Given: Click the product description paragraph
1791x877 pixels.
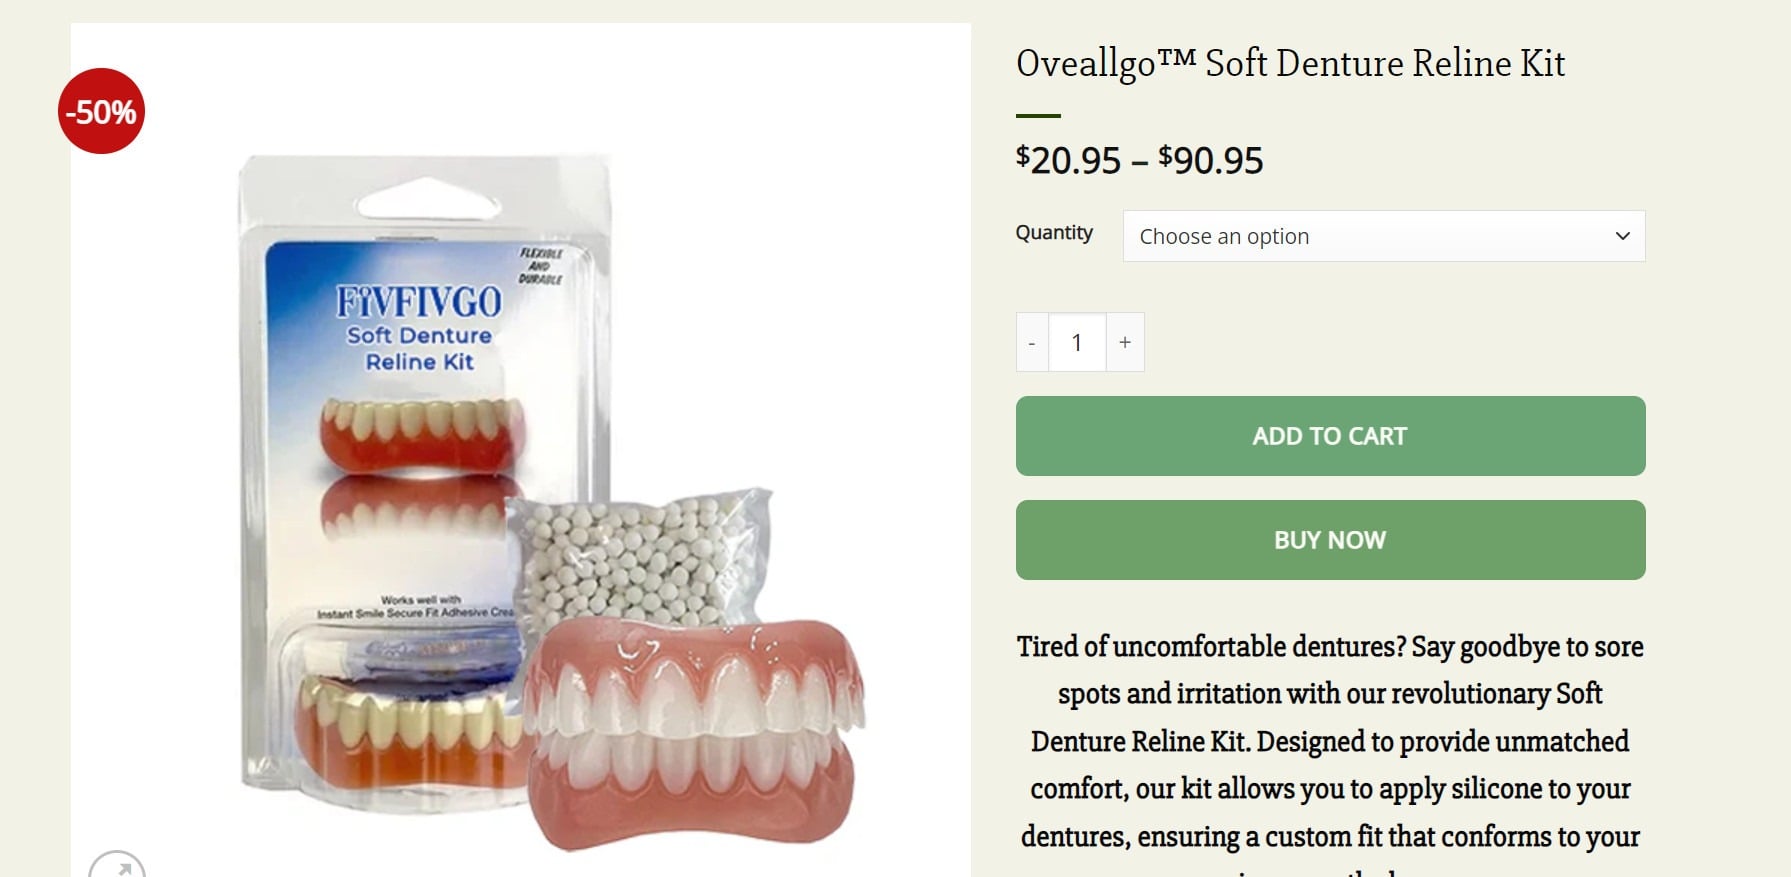Looking at the screenshot, I should (x=1330, y=741).
